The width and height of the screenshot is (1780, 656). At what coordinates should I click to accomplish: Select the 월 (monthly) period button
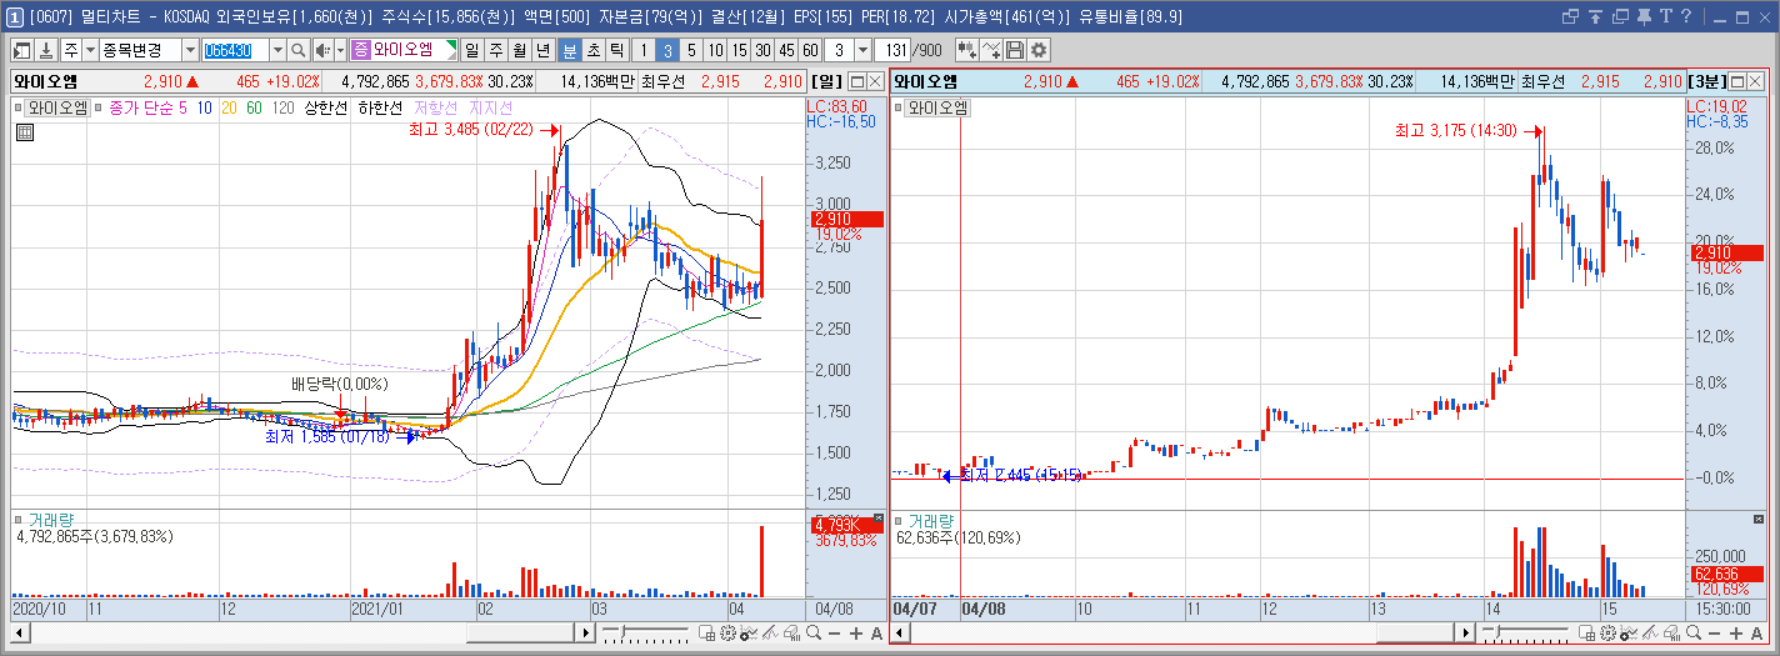tap(520, 50)
